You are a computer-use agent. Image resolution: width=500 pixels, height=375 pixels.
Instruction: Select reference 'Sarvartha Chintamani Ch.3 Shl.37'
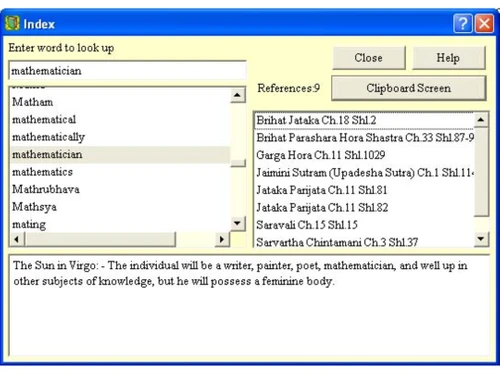364,242
